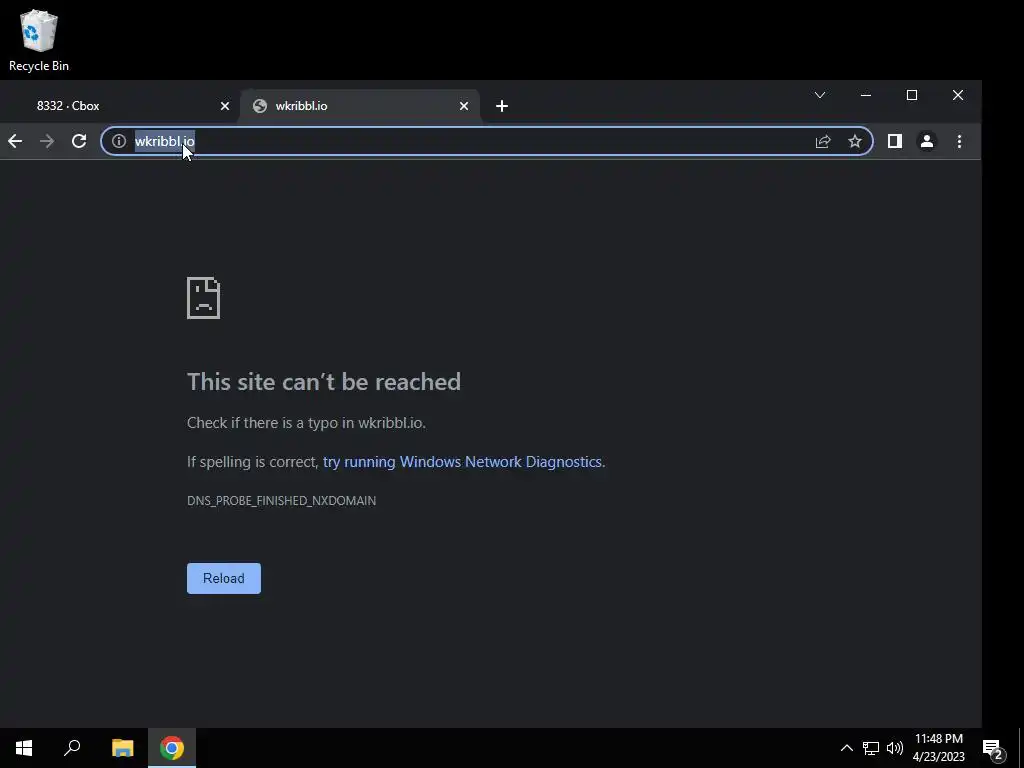Click the address bar containing wkribbl.io

point(487,141)
